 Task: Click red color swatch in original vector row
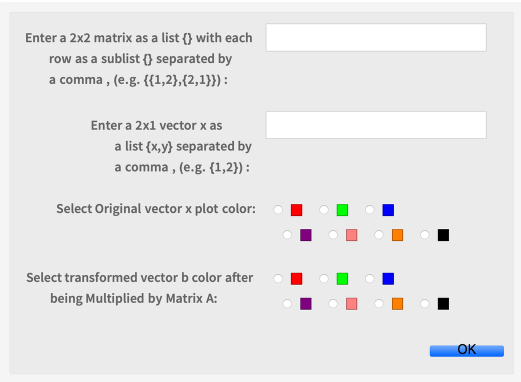coord(296,210)
